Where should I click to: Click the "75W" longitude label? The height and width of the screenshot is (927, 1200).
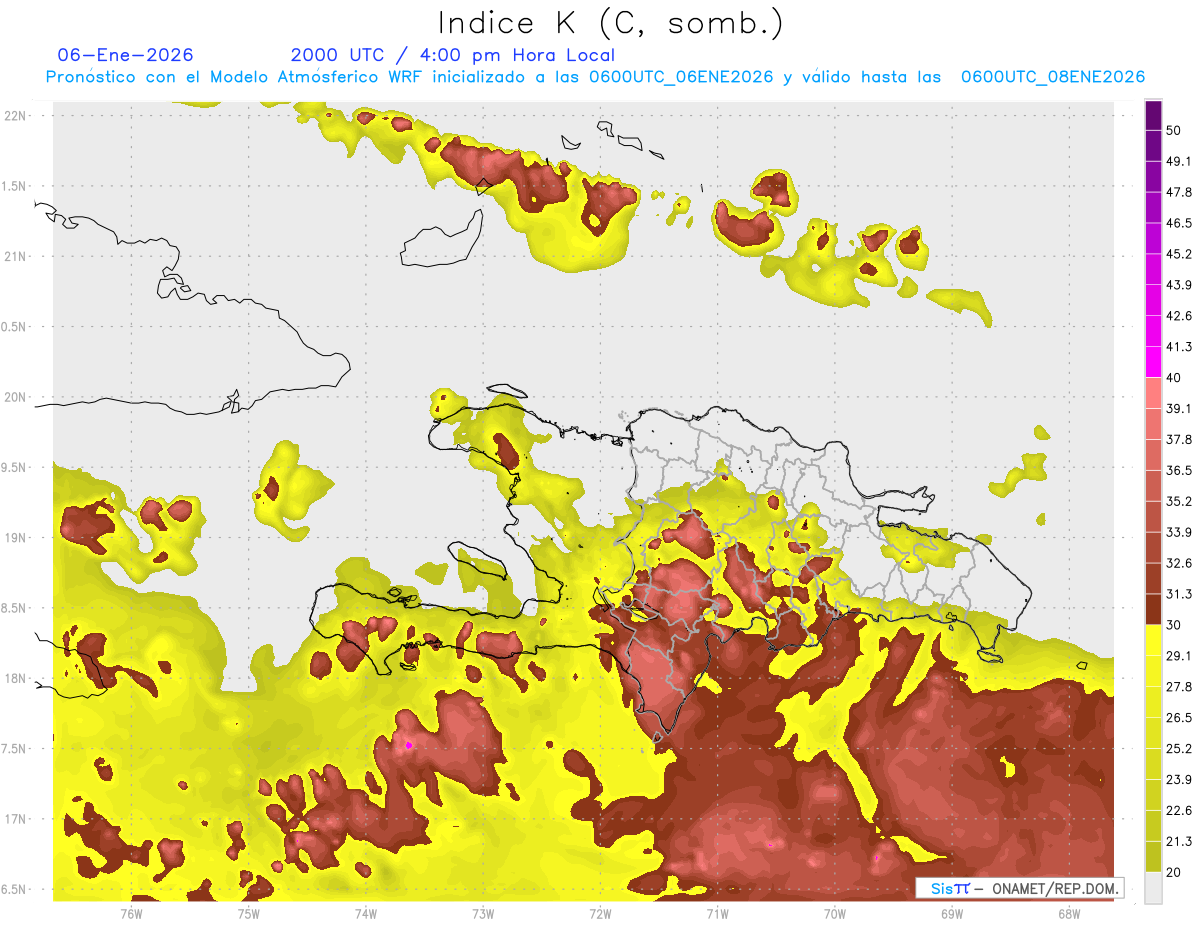click(x=248, y=913)
